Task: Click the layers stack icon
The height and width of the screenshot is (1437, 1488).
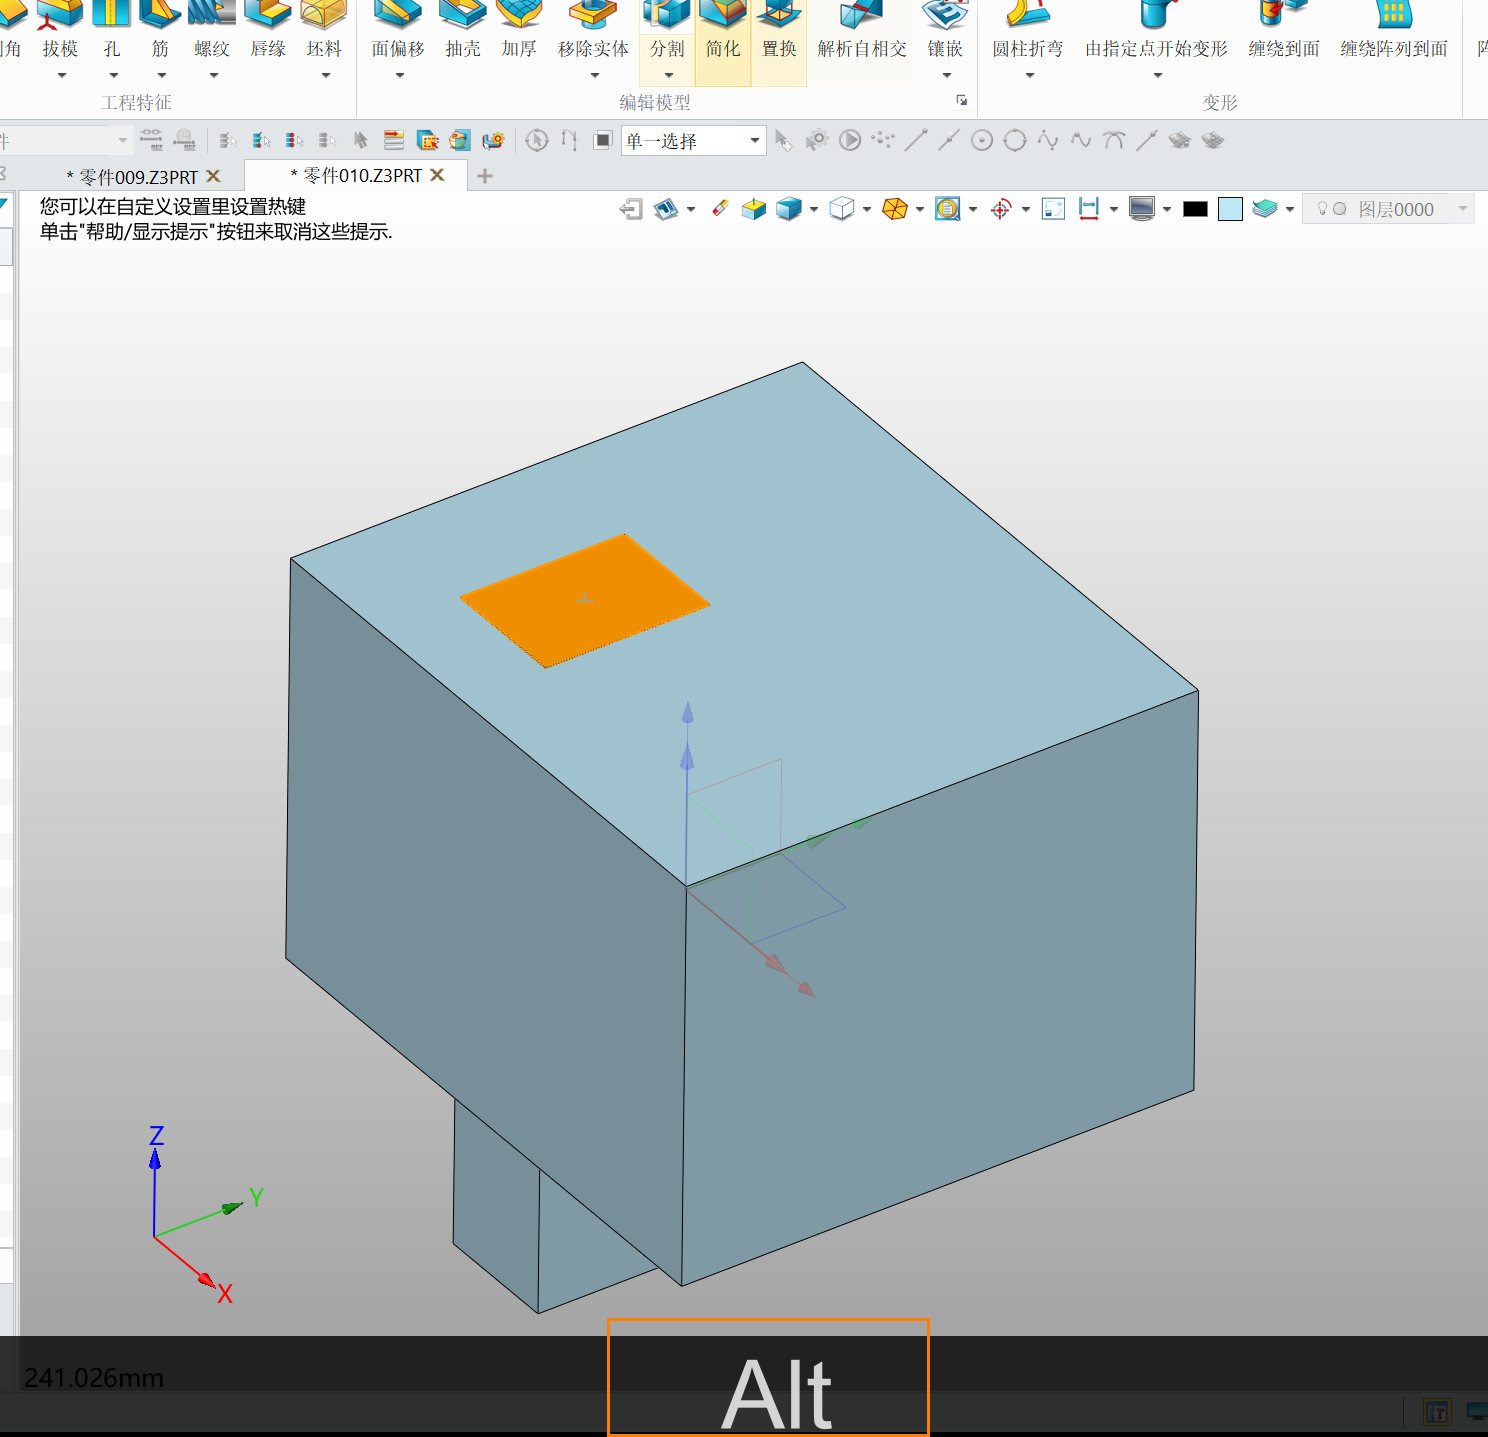Action: click(1265, 208)
